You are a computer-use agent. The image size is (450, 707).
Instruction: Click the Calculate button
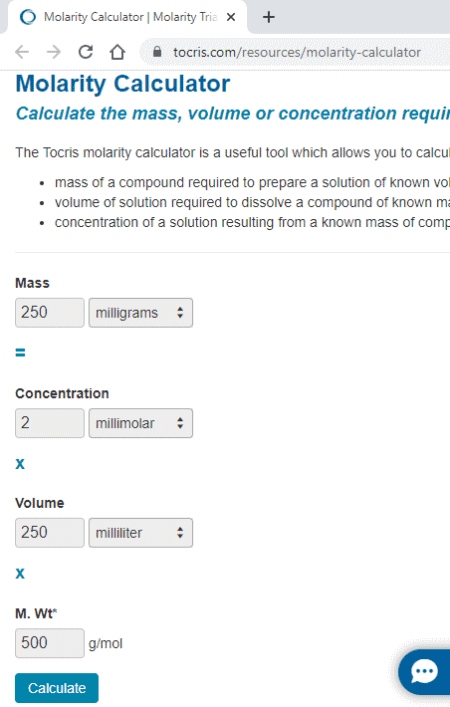pyautogui.click(x=57, y=688)
